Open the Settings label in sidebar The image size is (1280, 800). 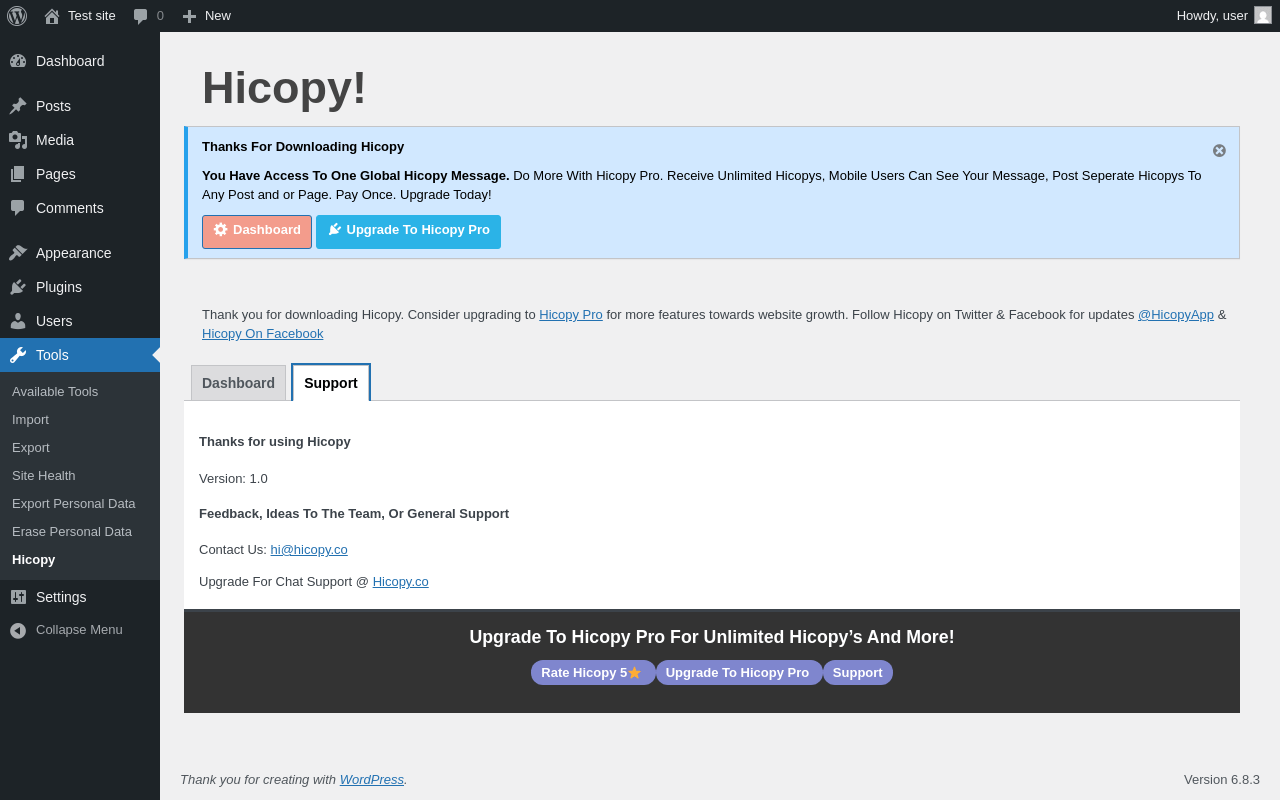click(x=61, y=597)
